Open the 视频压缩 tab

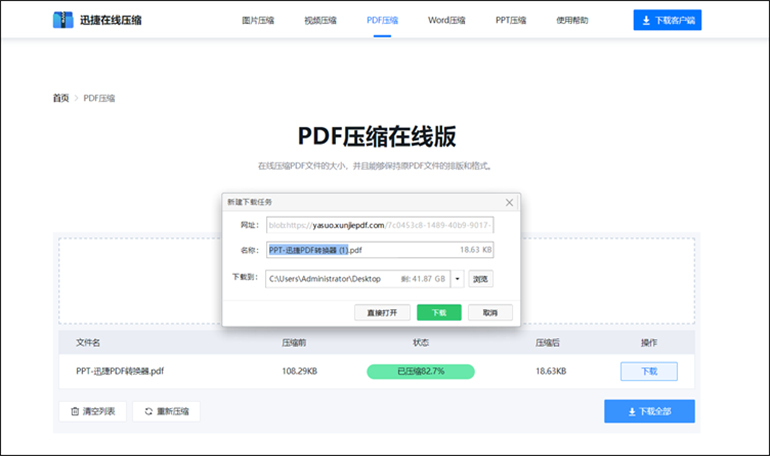coord(320,20)
